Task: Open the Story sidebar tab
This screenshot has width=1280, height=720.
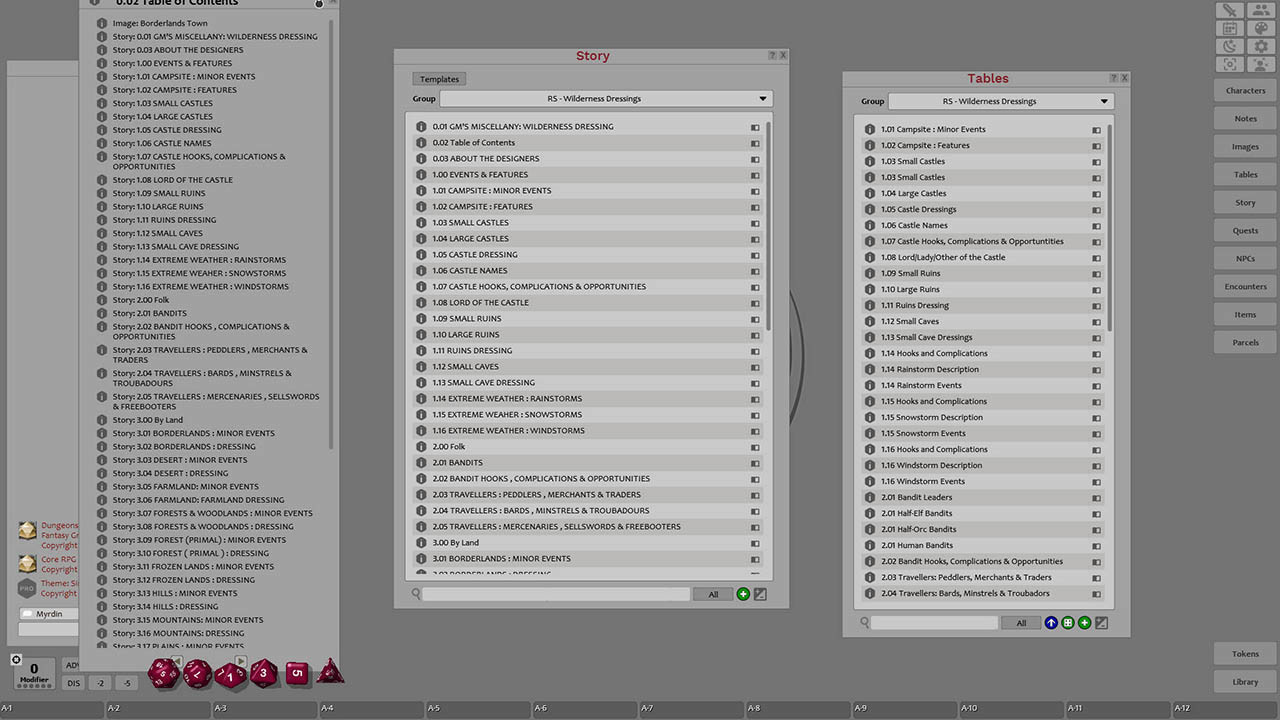Action: pyautogui.click(x=1244, y=202)
